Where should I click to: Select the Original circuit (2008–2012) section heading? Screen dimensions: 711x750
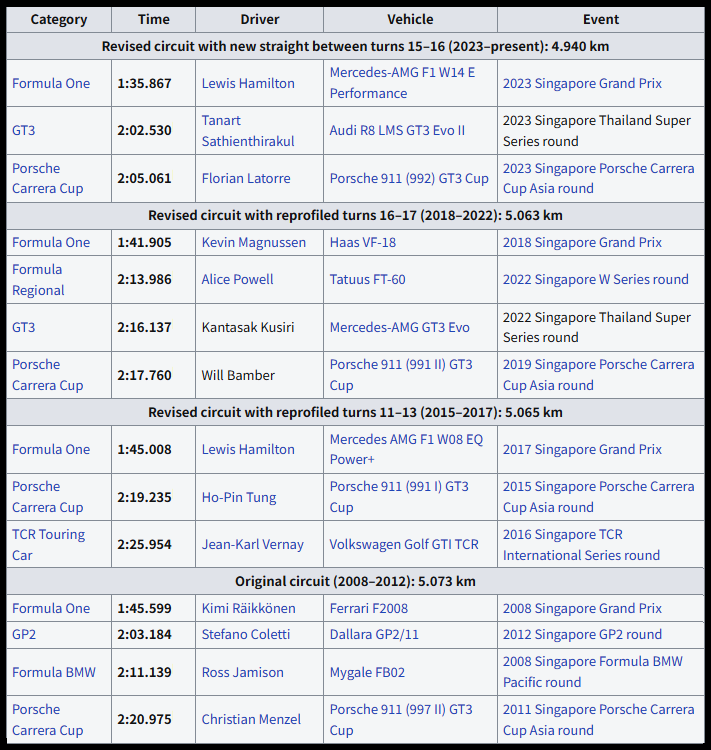(355, 581)
